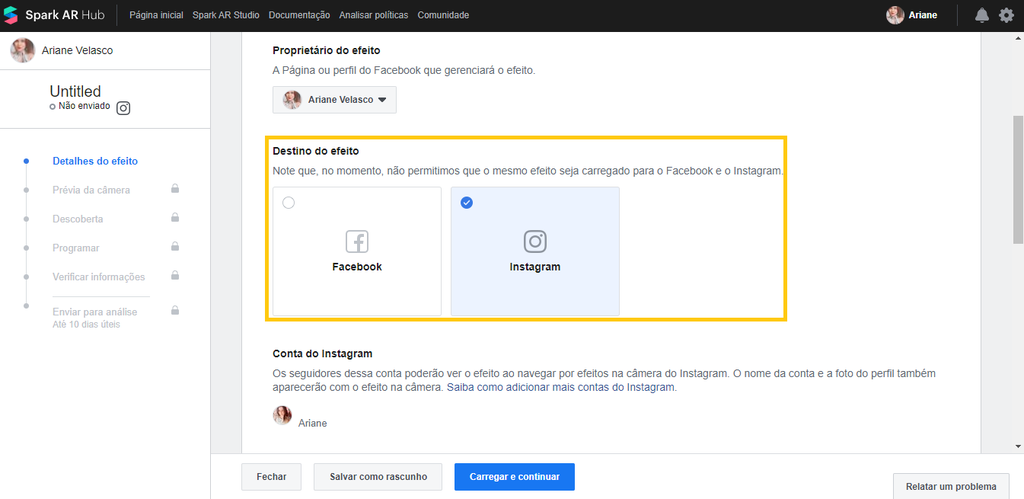Open the Spark AR Studio menu item
Screen dimensions: 1024x499
(226, 15)
